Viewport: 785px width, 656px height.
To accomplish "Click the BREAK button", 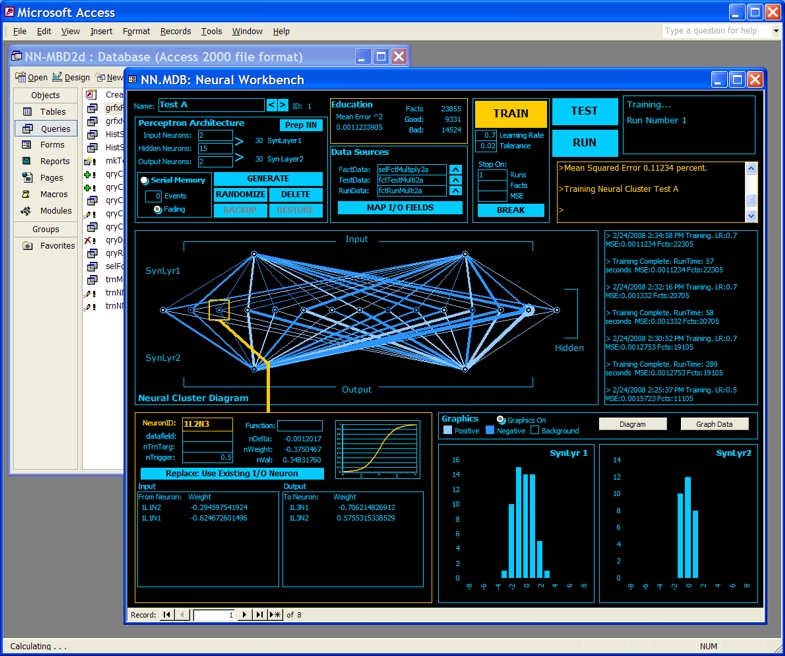I will click(511, 210).
